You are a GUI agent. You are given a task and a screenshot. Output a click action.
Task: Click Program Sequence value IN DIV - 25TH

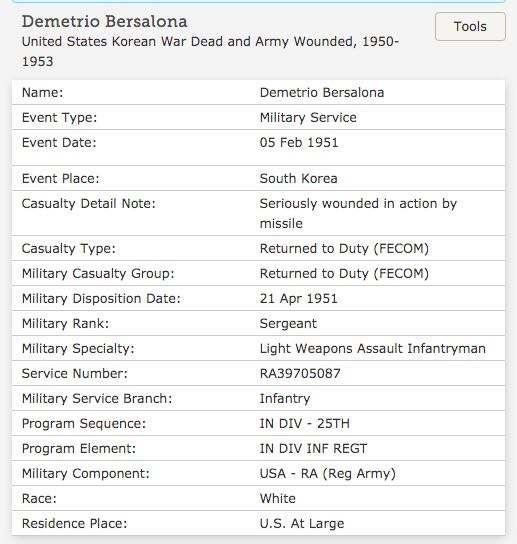click(305, 424)
